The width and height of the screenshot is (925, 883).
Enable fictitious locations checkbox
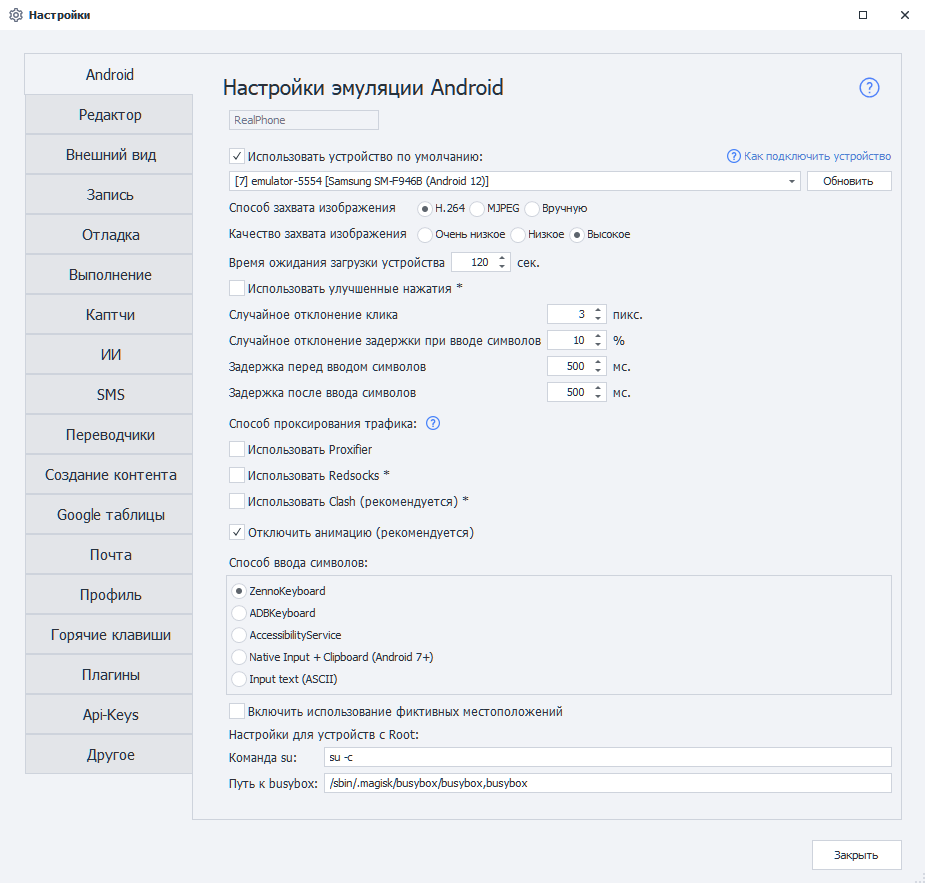point(237,711)
